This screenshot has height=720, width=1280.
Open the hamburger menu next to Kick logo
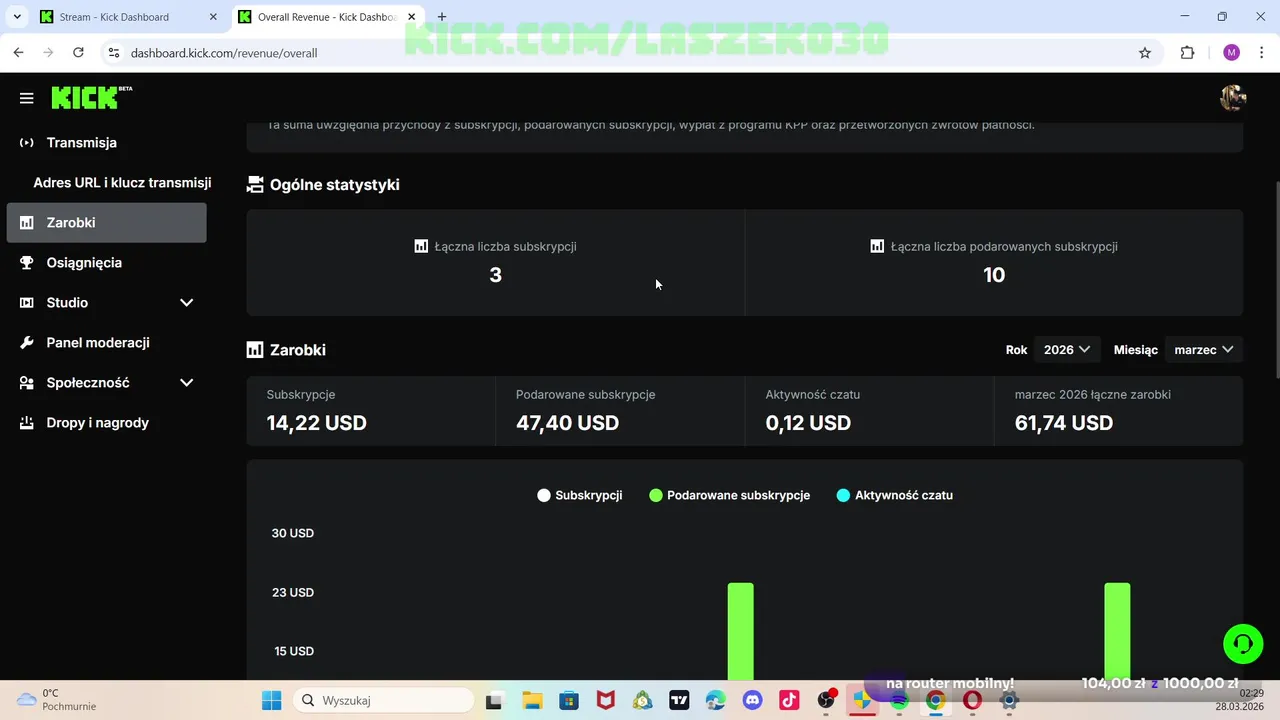click(27, 98)
